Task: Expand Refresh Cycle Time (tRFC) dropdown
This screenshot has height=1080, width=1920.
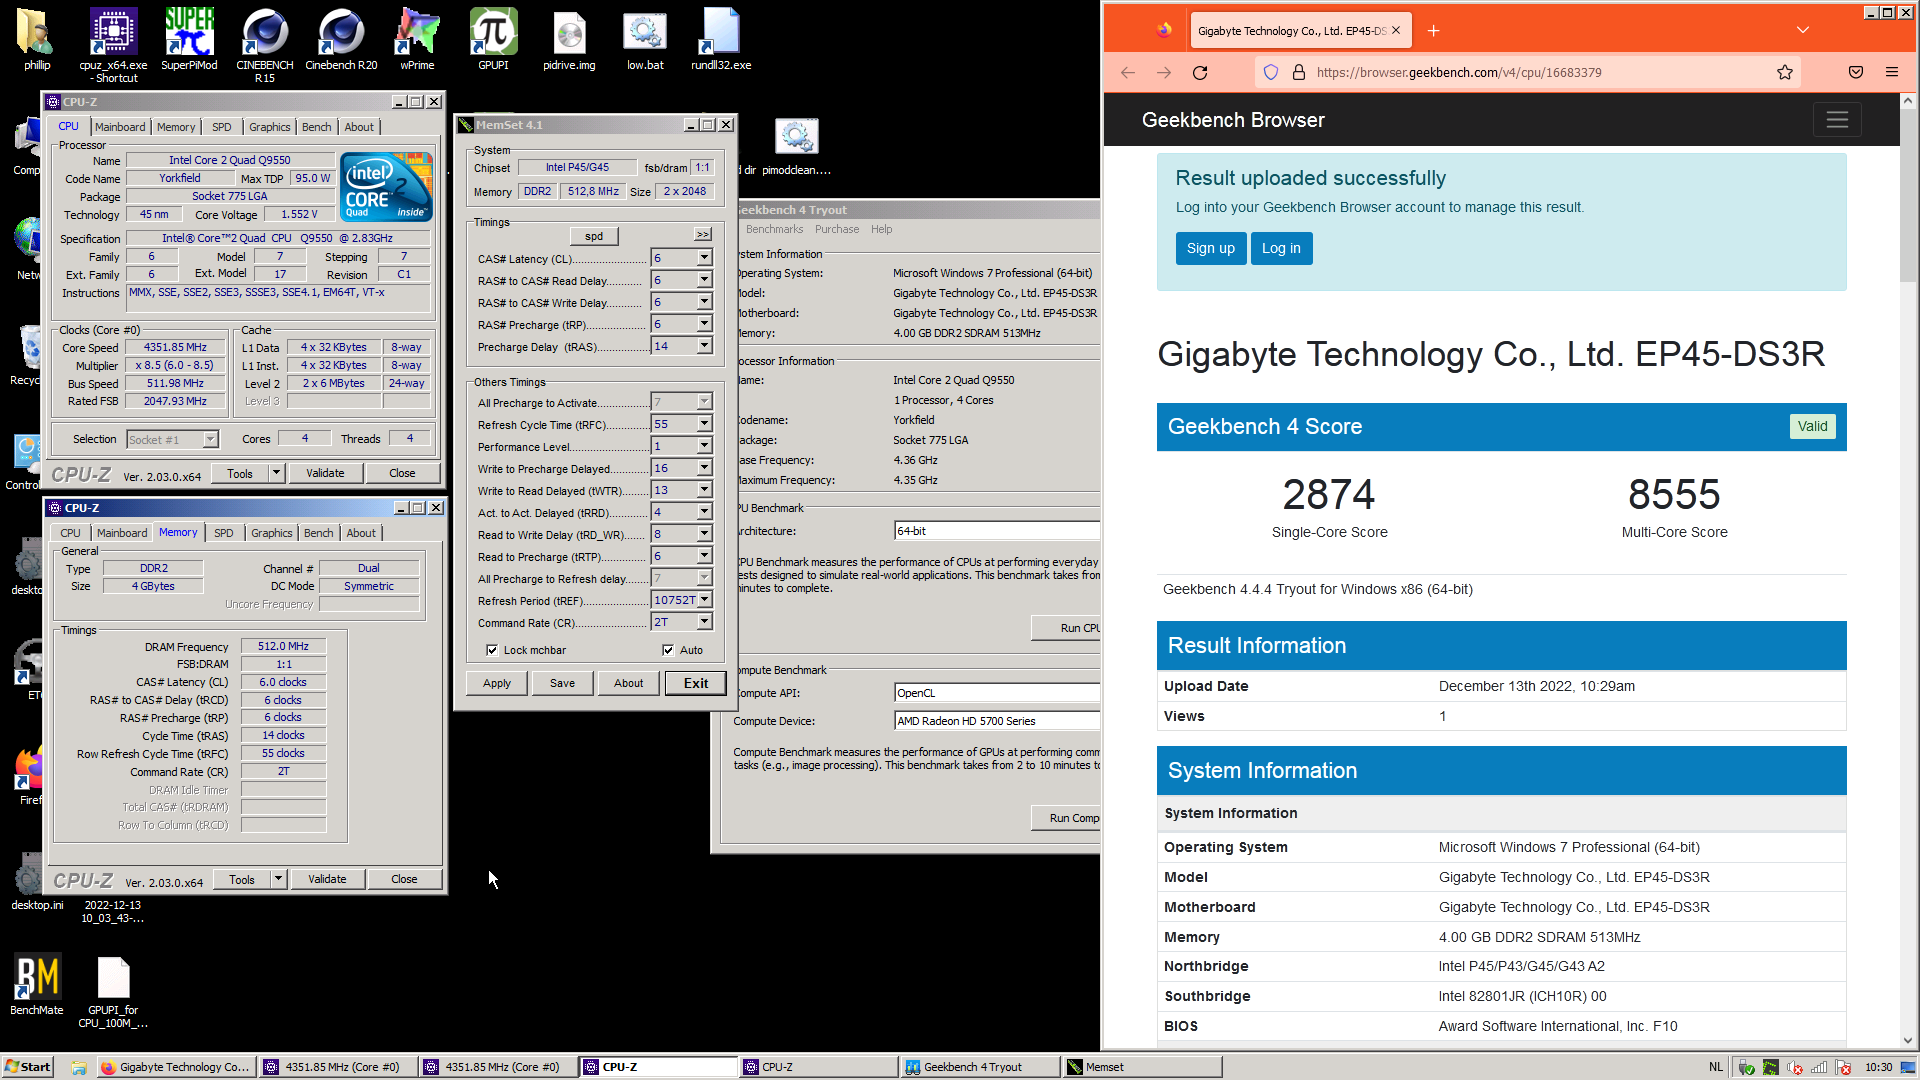Action: [x=704, y=424]
